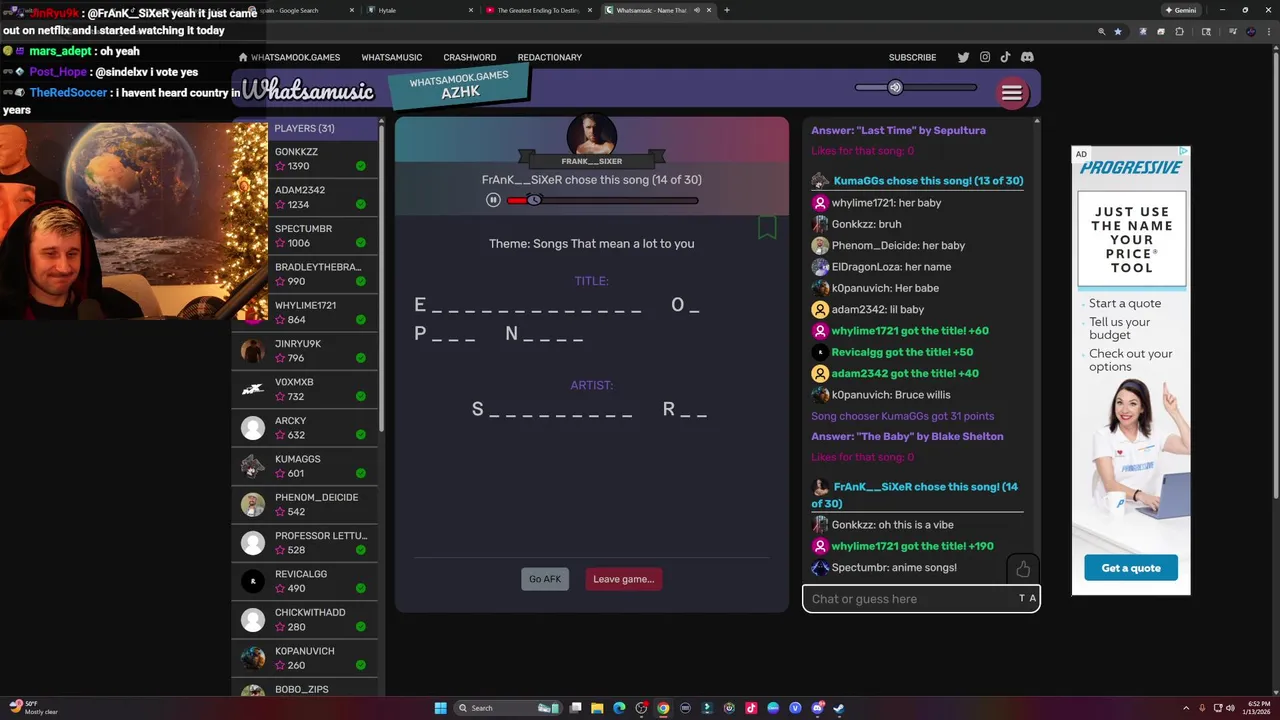Click KUMAGGS's avatar in players list
This screenshot has width=1280, height=720.
coord(253,466)
